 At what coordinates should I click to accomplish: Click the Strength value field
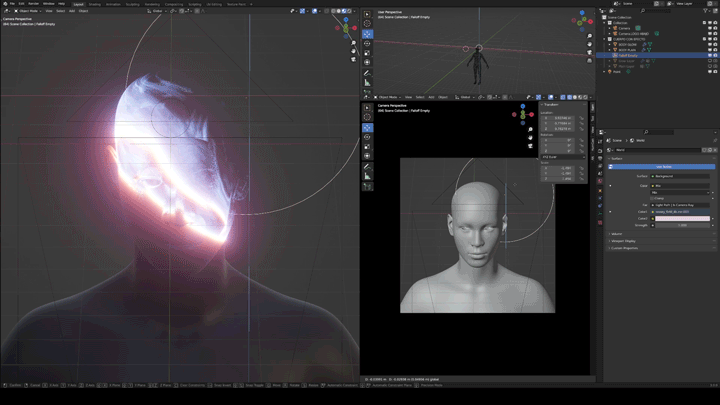click(680, 225)
